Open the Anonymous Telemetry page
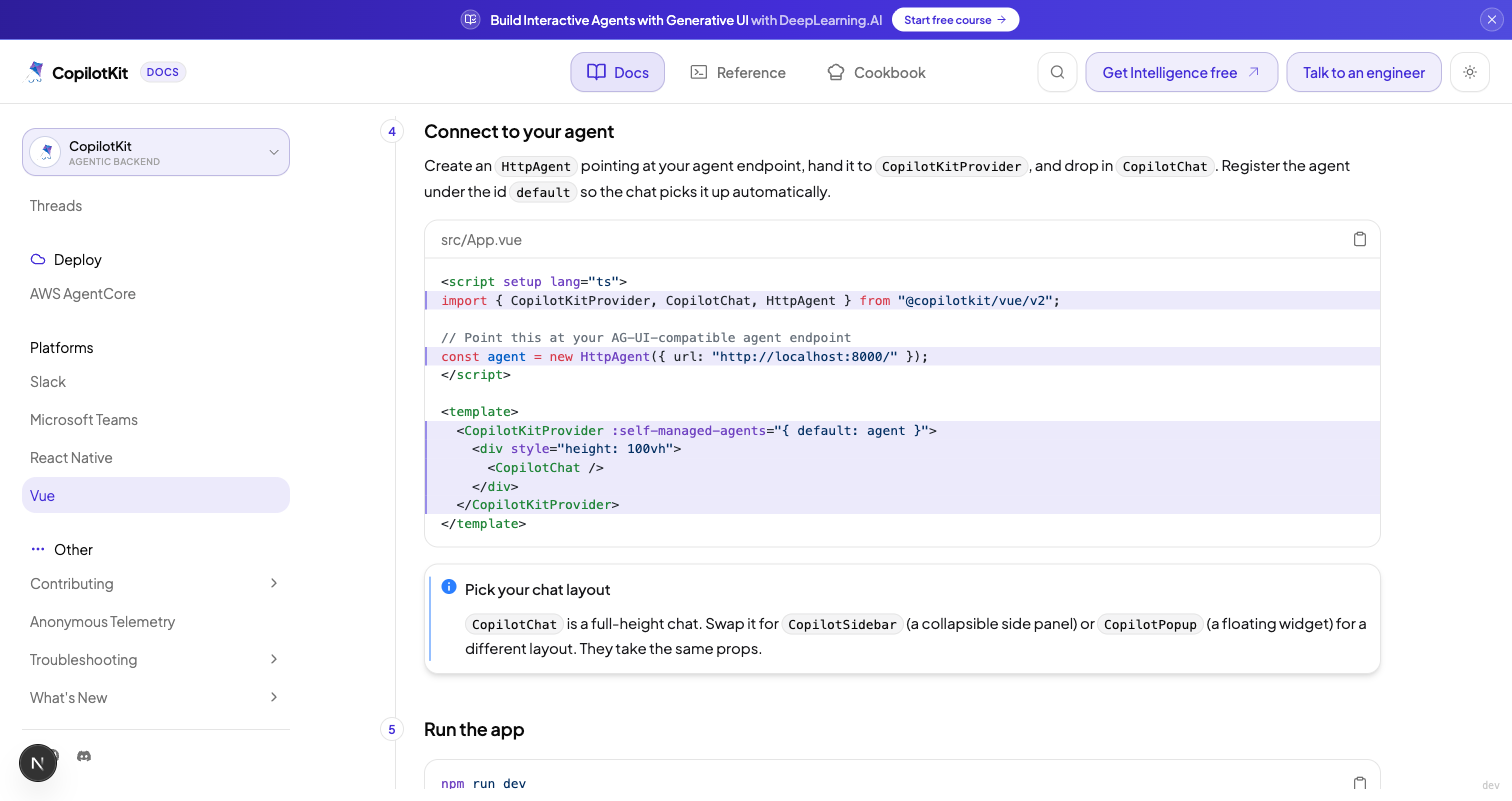 pyautogui.click(x=102, y=622)
